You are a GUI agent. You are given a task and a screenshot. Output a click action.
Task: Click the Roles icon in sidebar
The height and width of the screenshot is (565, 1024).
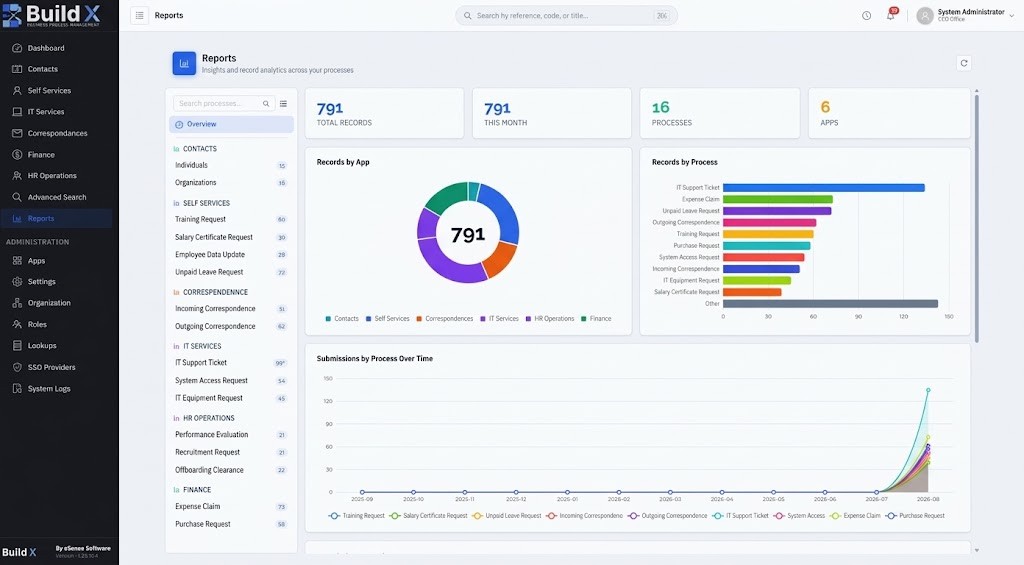tap(17, 324)
